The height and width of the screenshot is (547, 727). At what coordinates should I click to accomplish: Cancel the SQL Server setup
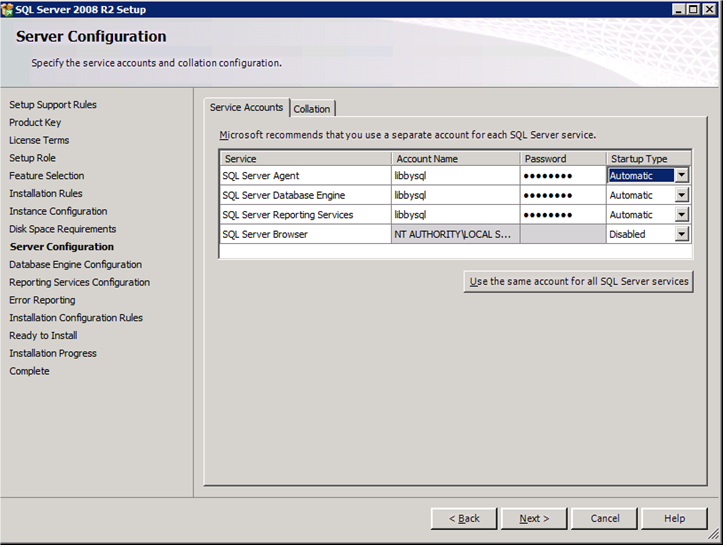click(604, 518)
